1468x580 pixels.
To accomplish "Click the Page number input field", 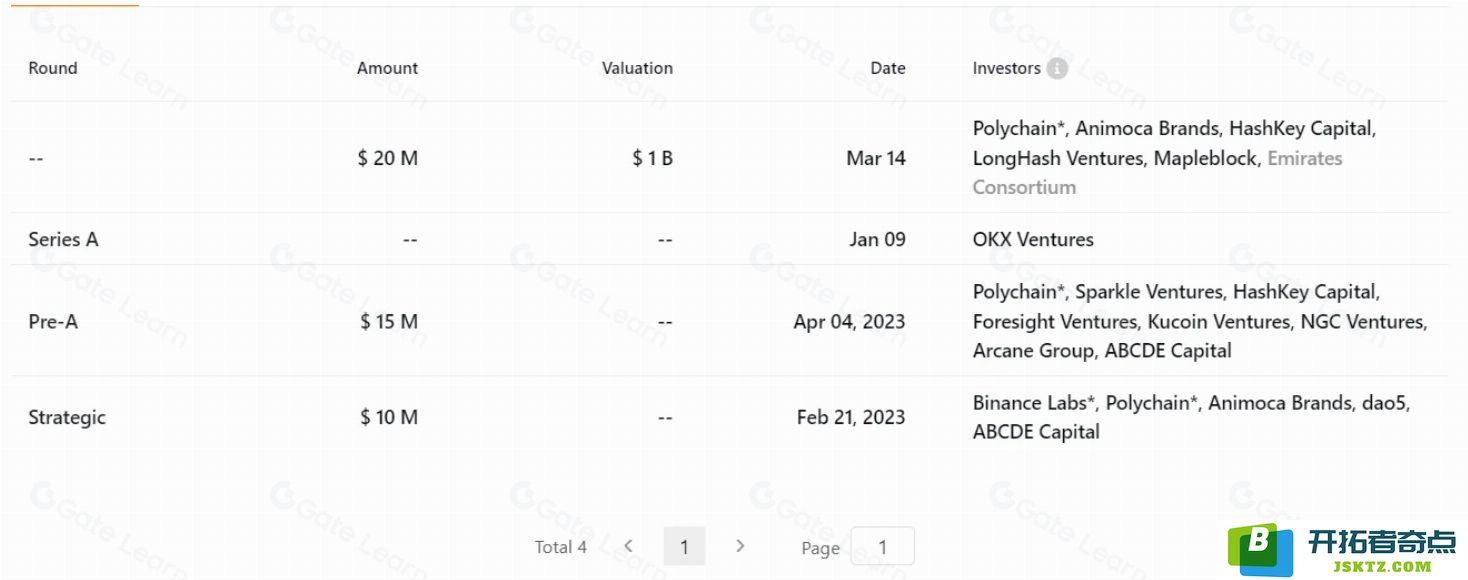I will point(883,547).
